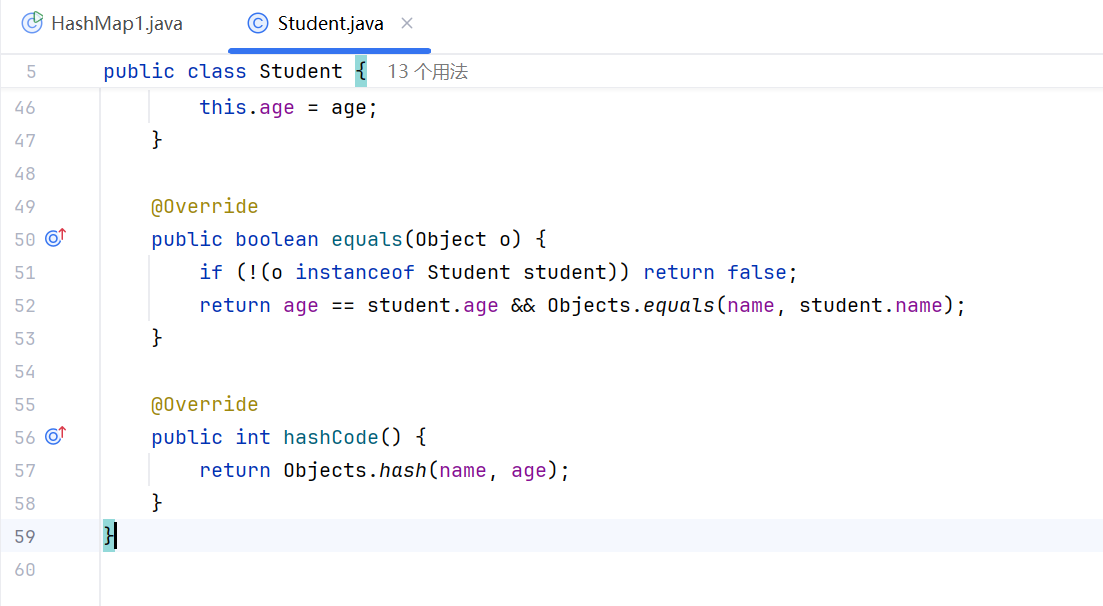
Task: Click this.age assignment on line 46
Action: pyautogui.click(x=288, y=108)
